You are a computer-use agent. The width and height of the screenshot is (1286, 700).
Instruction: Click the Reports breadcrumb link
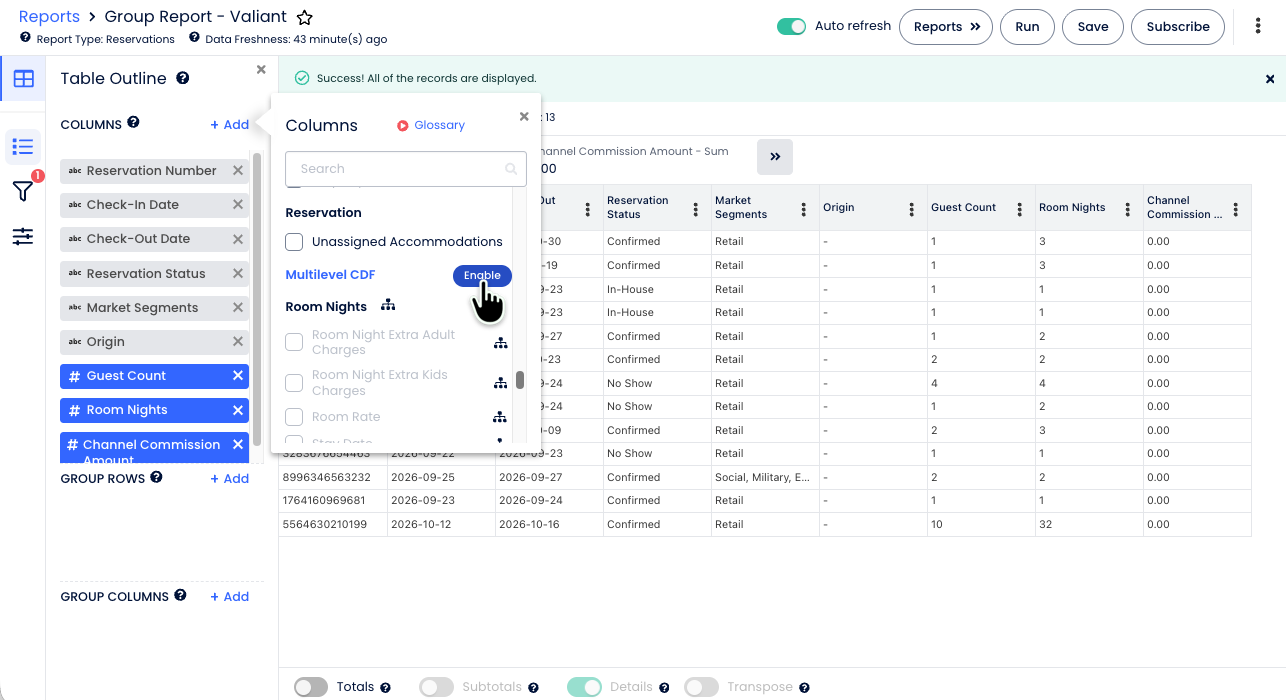(49, 17)
